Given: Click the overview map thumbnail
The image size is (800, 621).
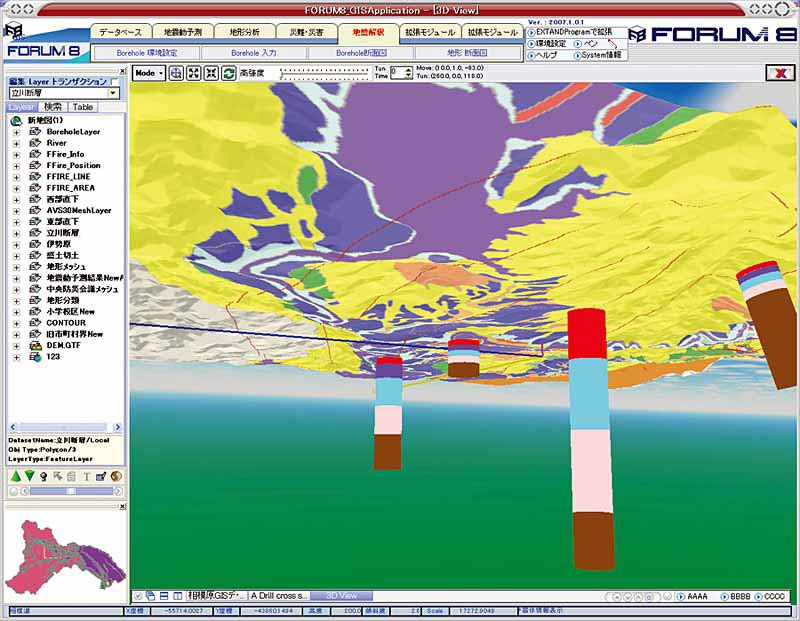Looking at the screenshot, I should [x=65, y=558].
